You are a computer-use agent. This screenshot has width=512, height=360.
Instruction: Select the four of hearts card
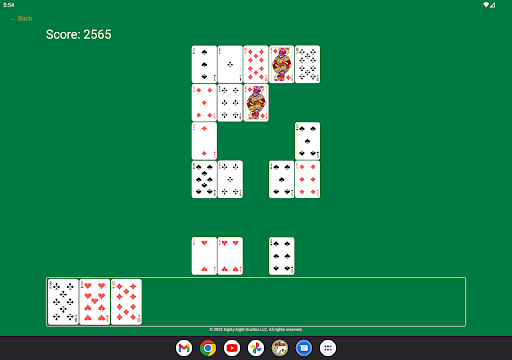(x=230, y=256)
